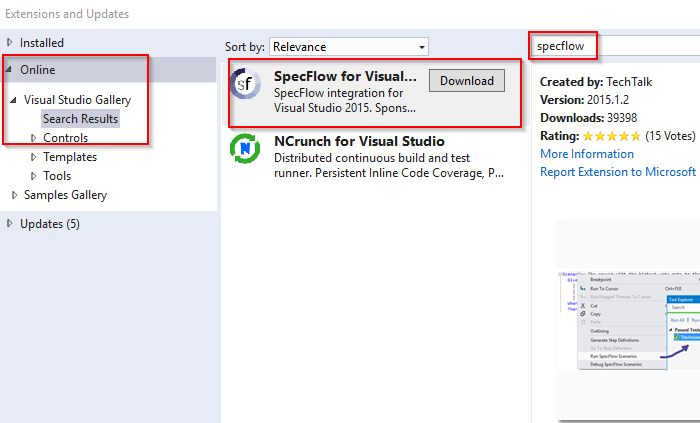The width and height of the screenshot is (700, 423).
Task: Expand the Controls tree node arrow
Action: [x=33, y=138]
